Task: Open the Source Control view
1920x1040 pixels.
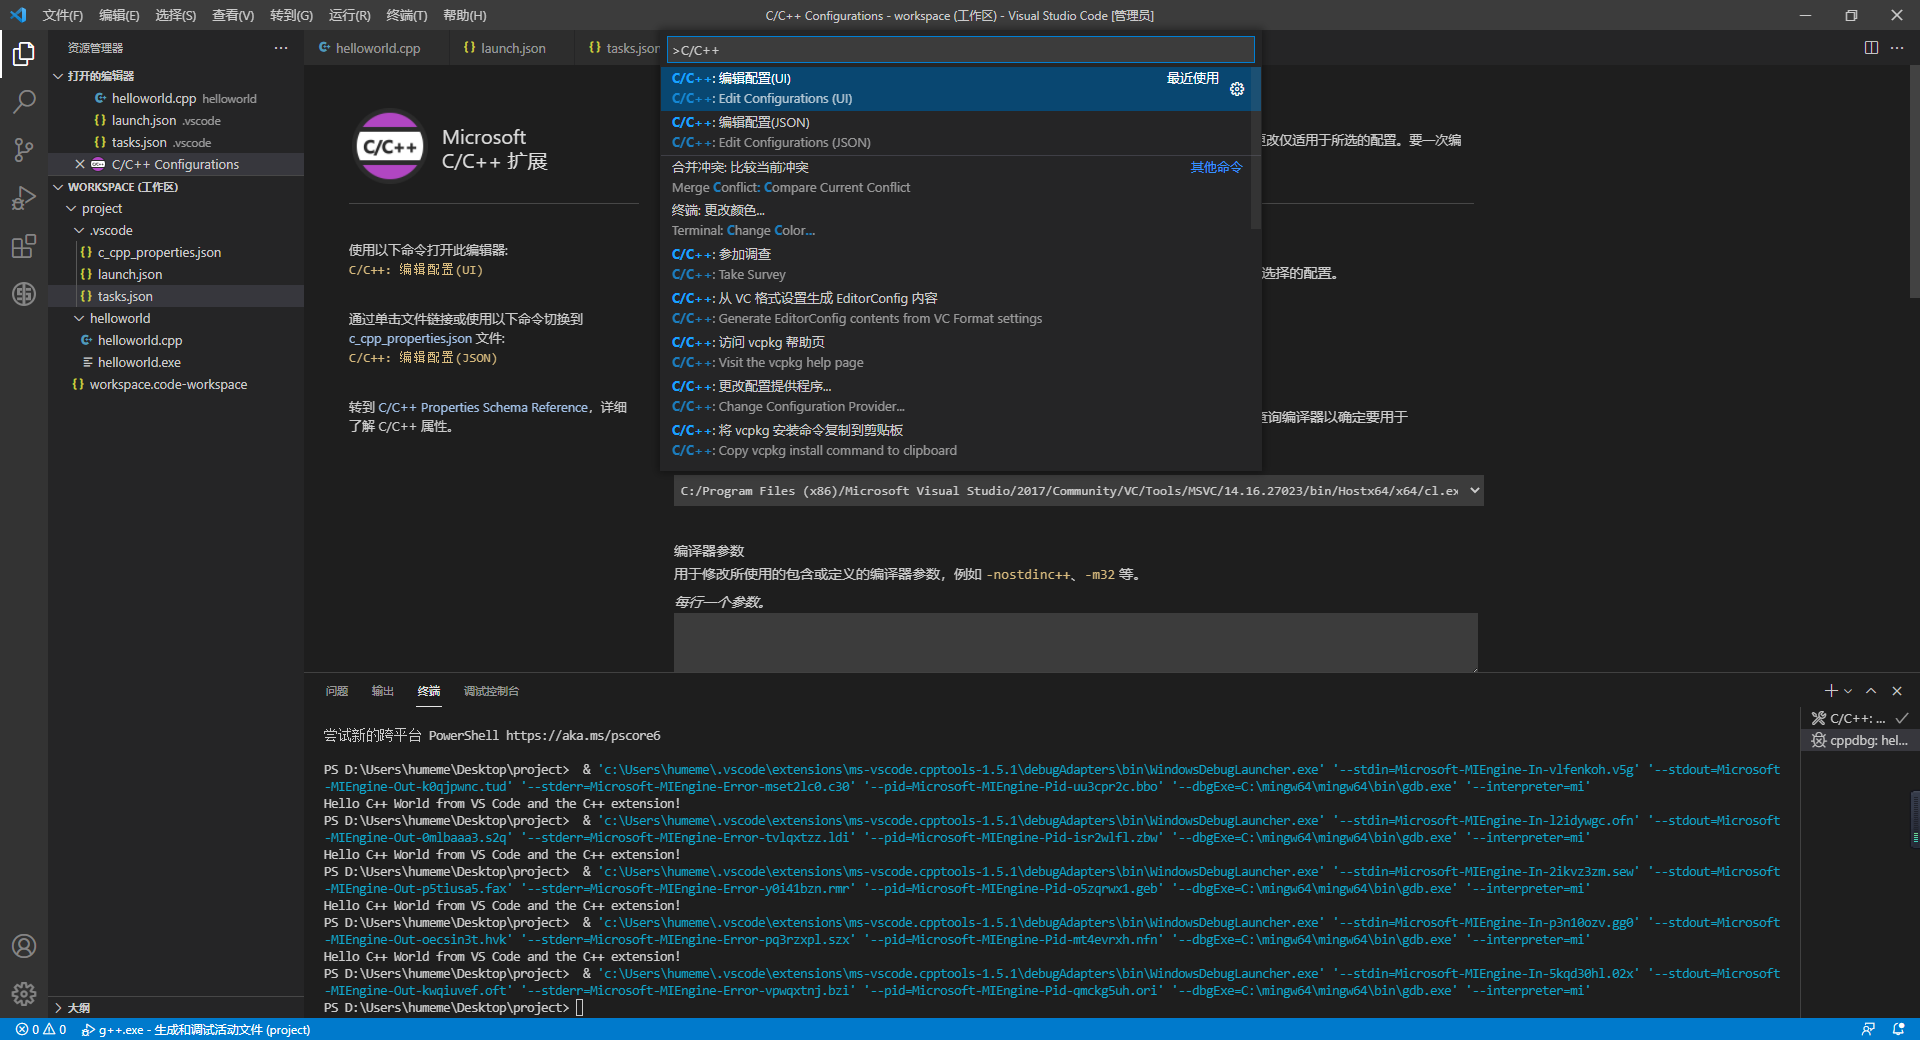Action: tap(24, 150)
